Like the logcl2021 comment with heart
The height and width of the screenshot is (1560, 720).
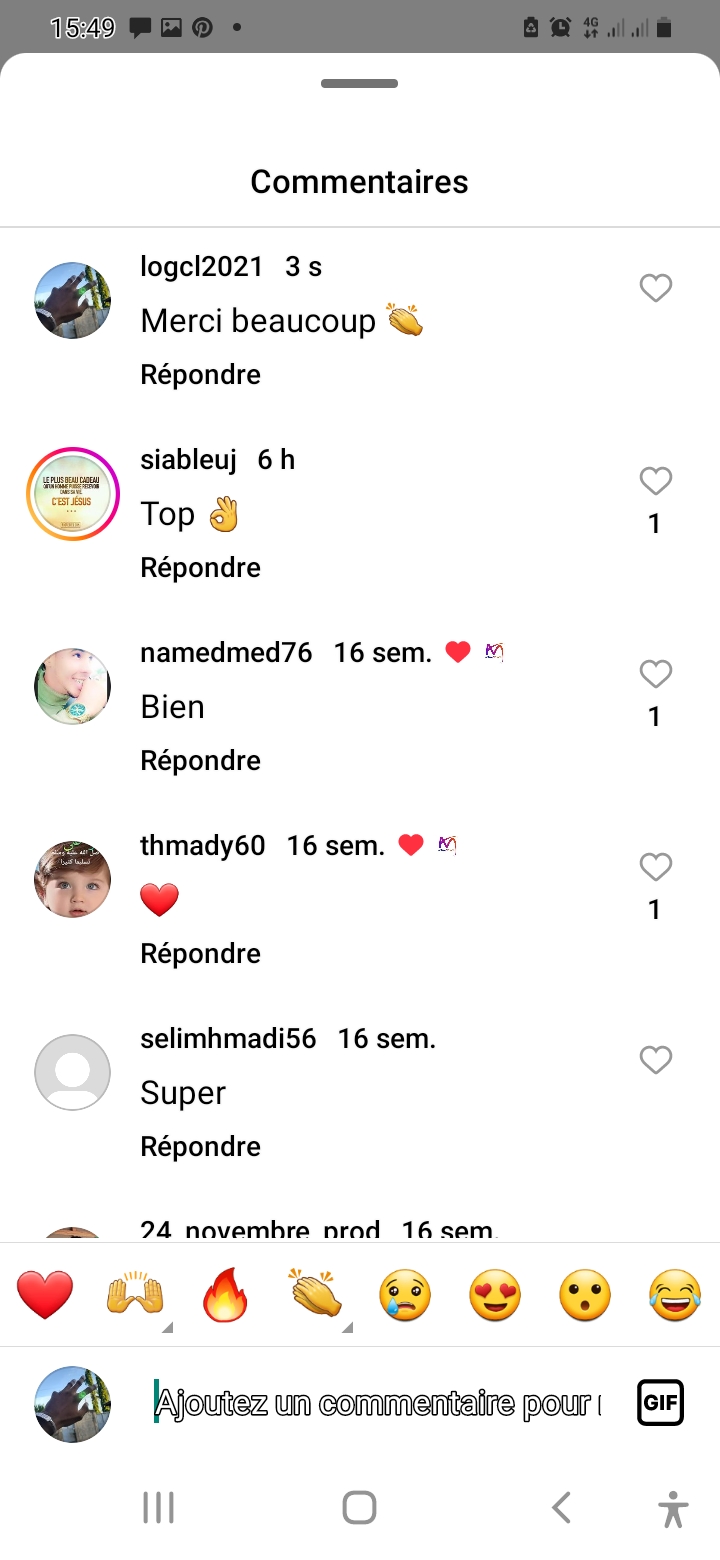click(655, 289)
